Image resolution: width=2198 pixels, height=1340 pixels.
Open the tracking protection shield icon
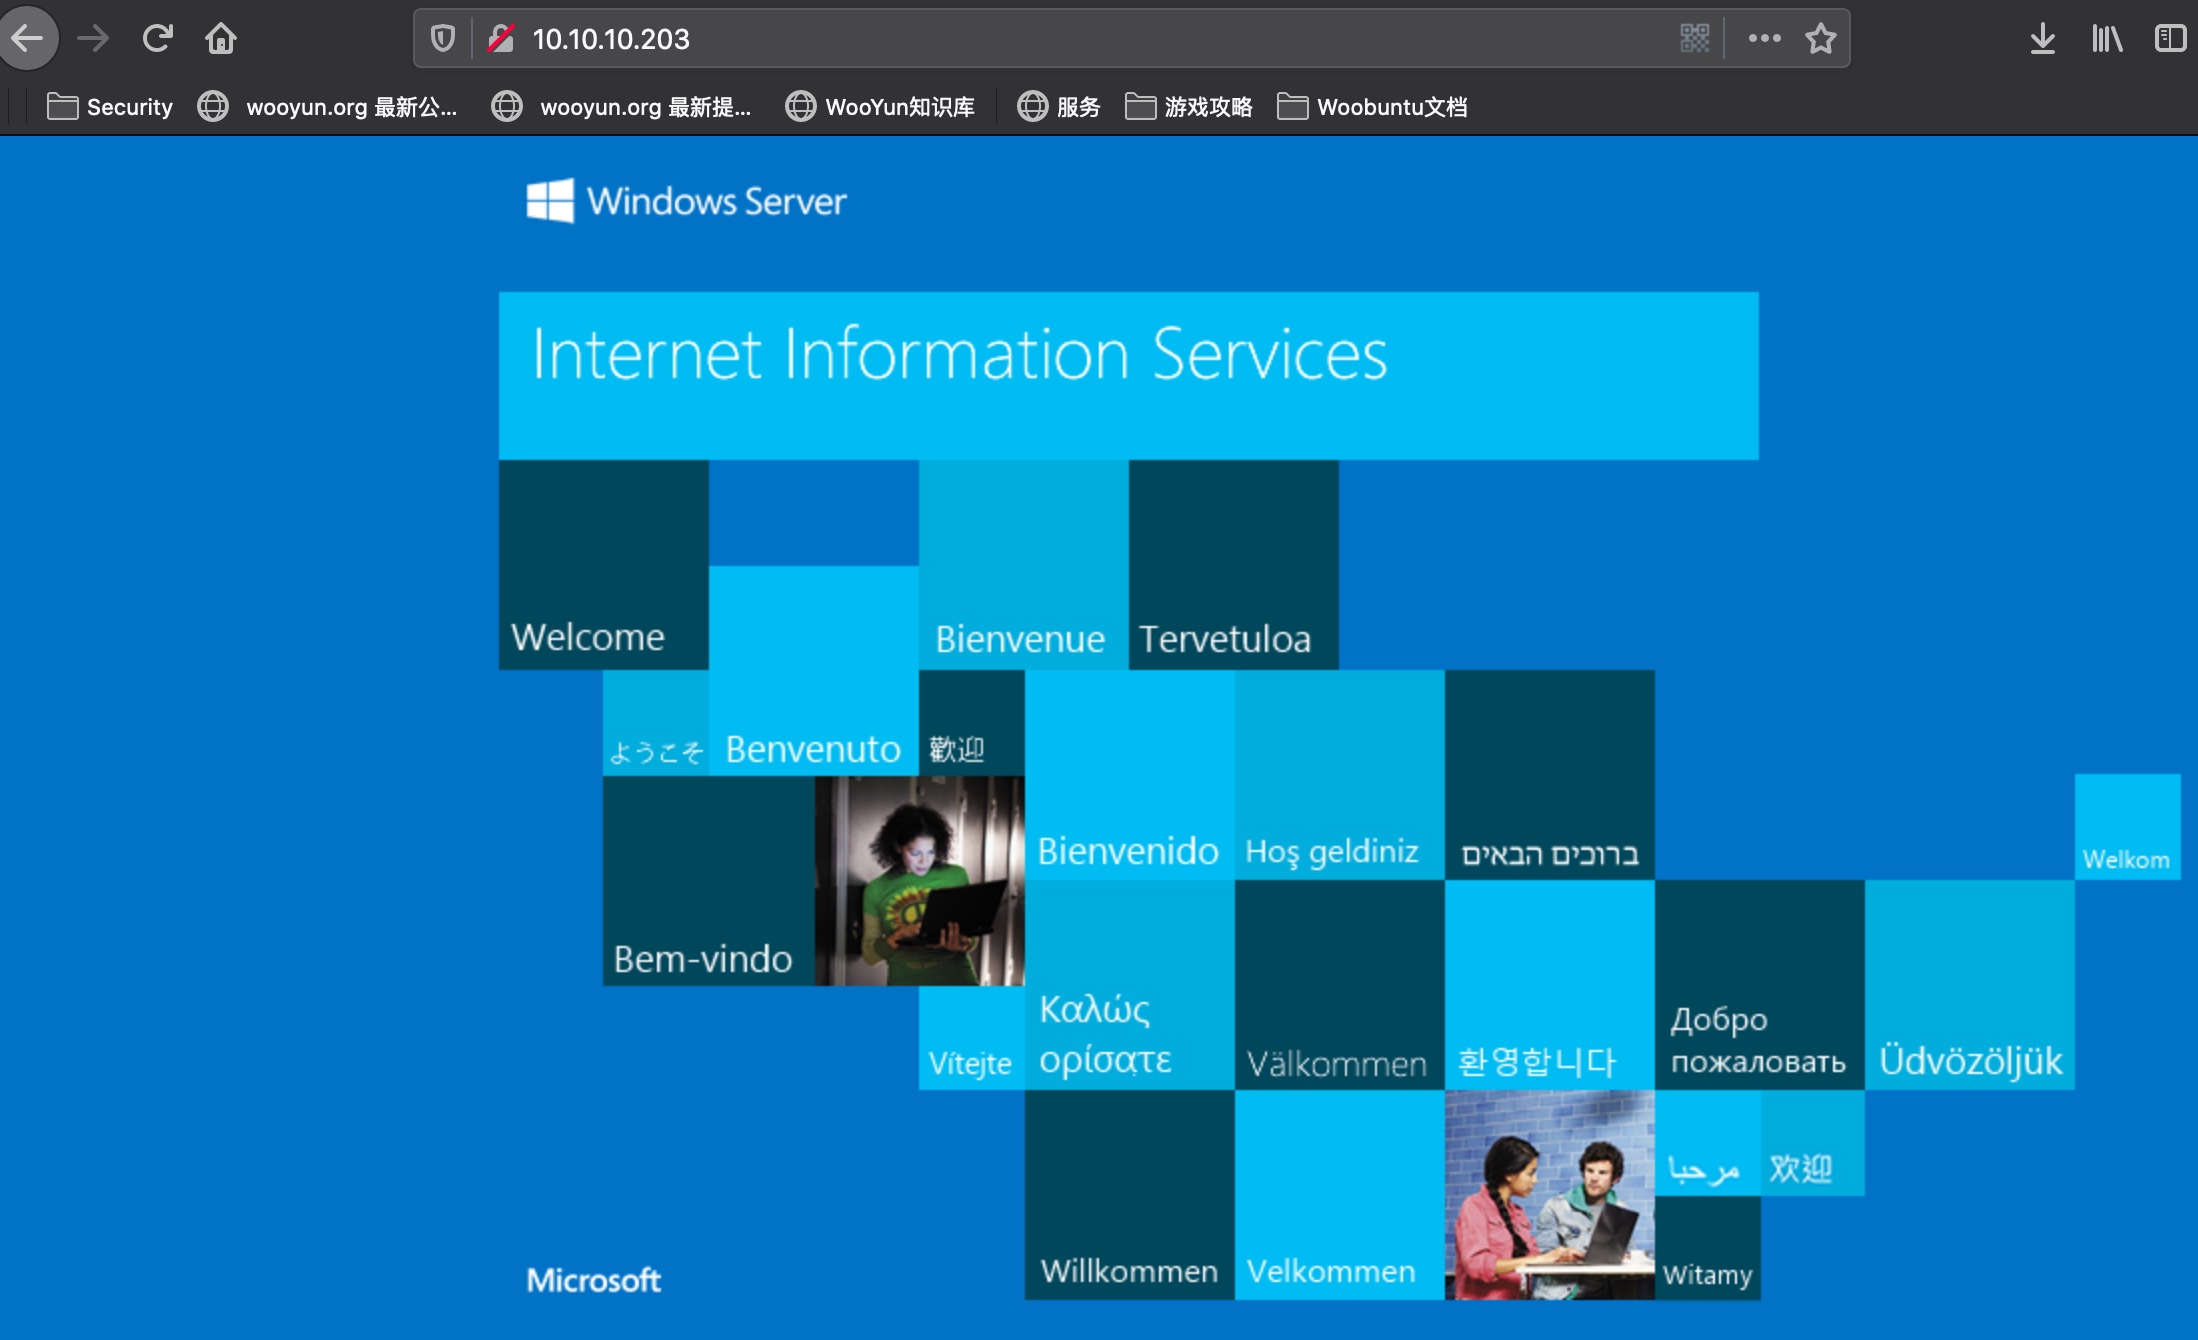pos(442,39)
